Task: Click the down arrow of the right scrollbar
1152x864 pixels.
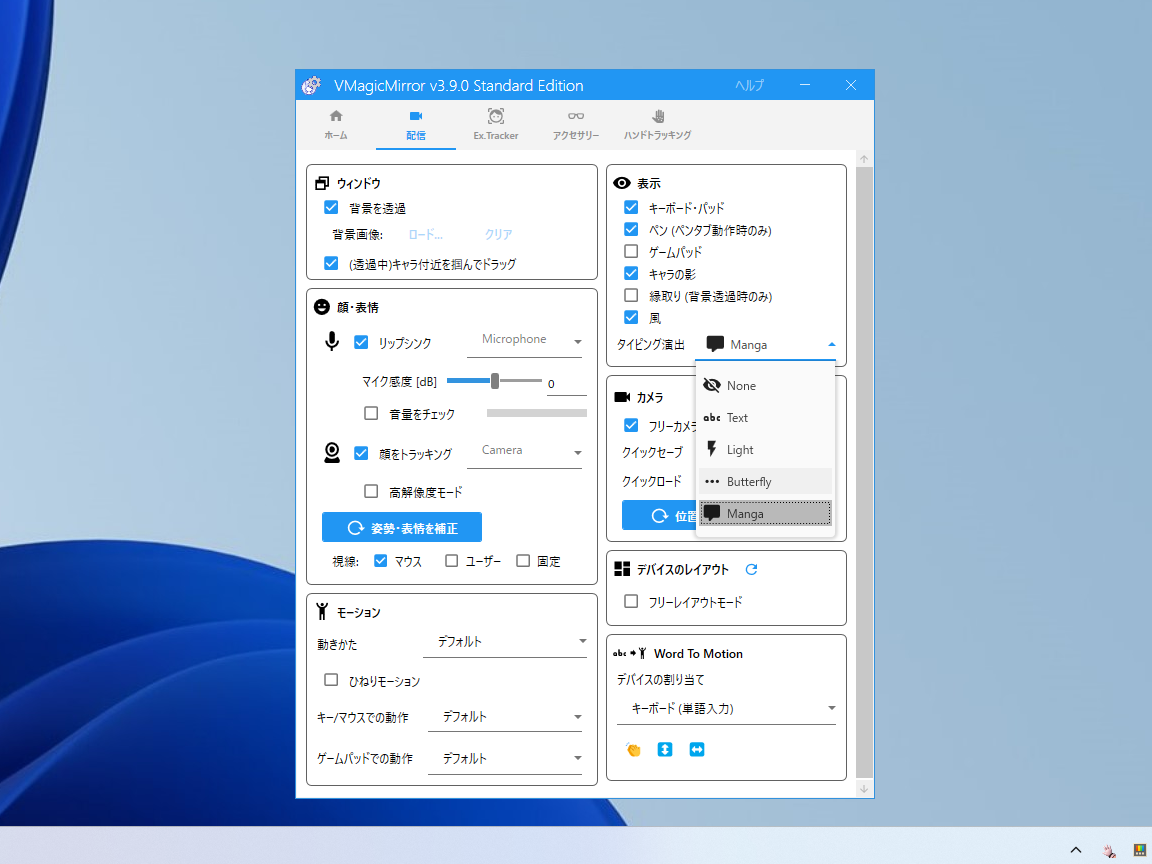Action: point(863,789)
